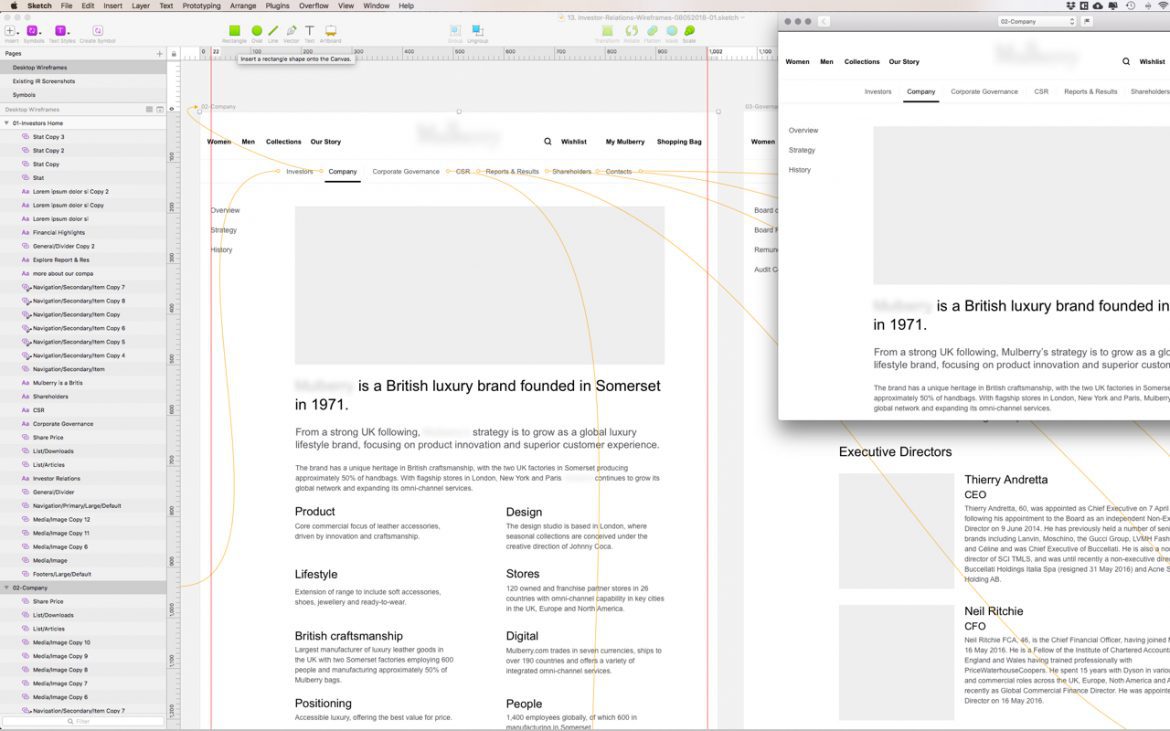This screenshot has width=1170, height=731.
Task: Click the Scale toolbar icon
Action: coord(689,31)
